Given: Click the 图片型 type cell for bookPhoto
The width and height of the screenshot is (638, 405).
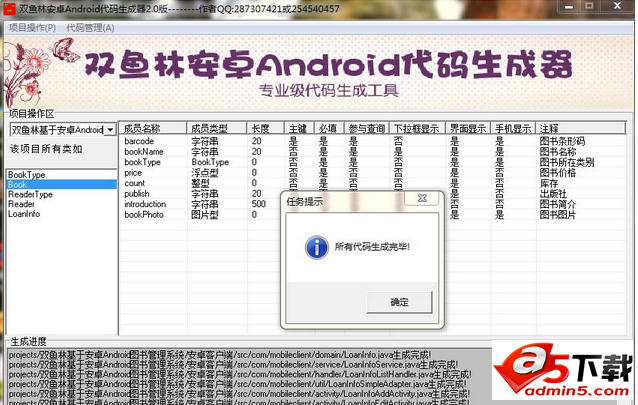Looking at the screenshot, I should [x=205, y=215].
